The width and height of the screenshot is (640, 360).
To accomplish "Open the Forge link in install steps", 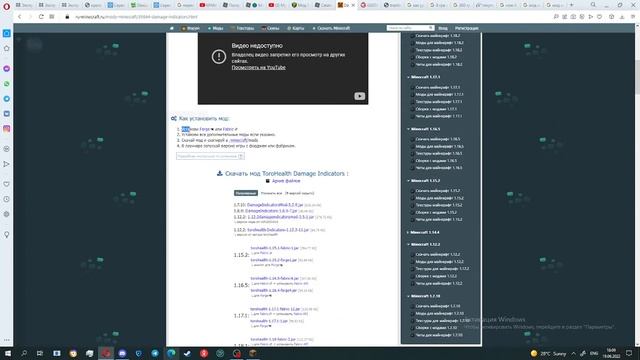I will [205, 129].
